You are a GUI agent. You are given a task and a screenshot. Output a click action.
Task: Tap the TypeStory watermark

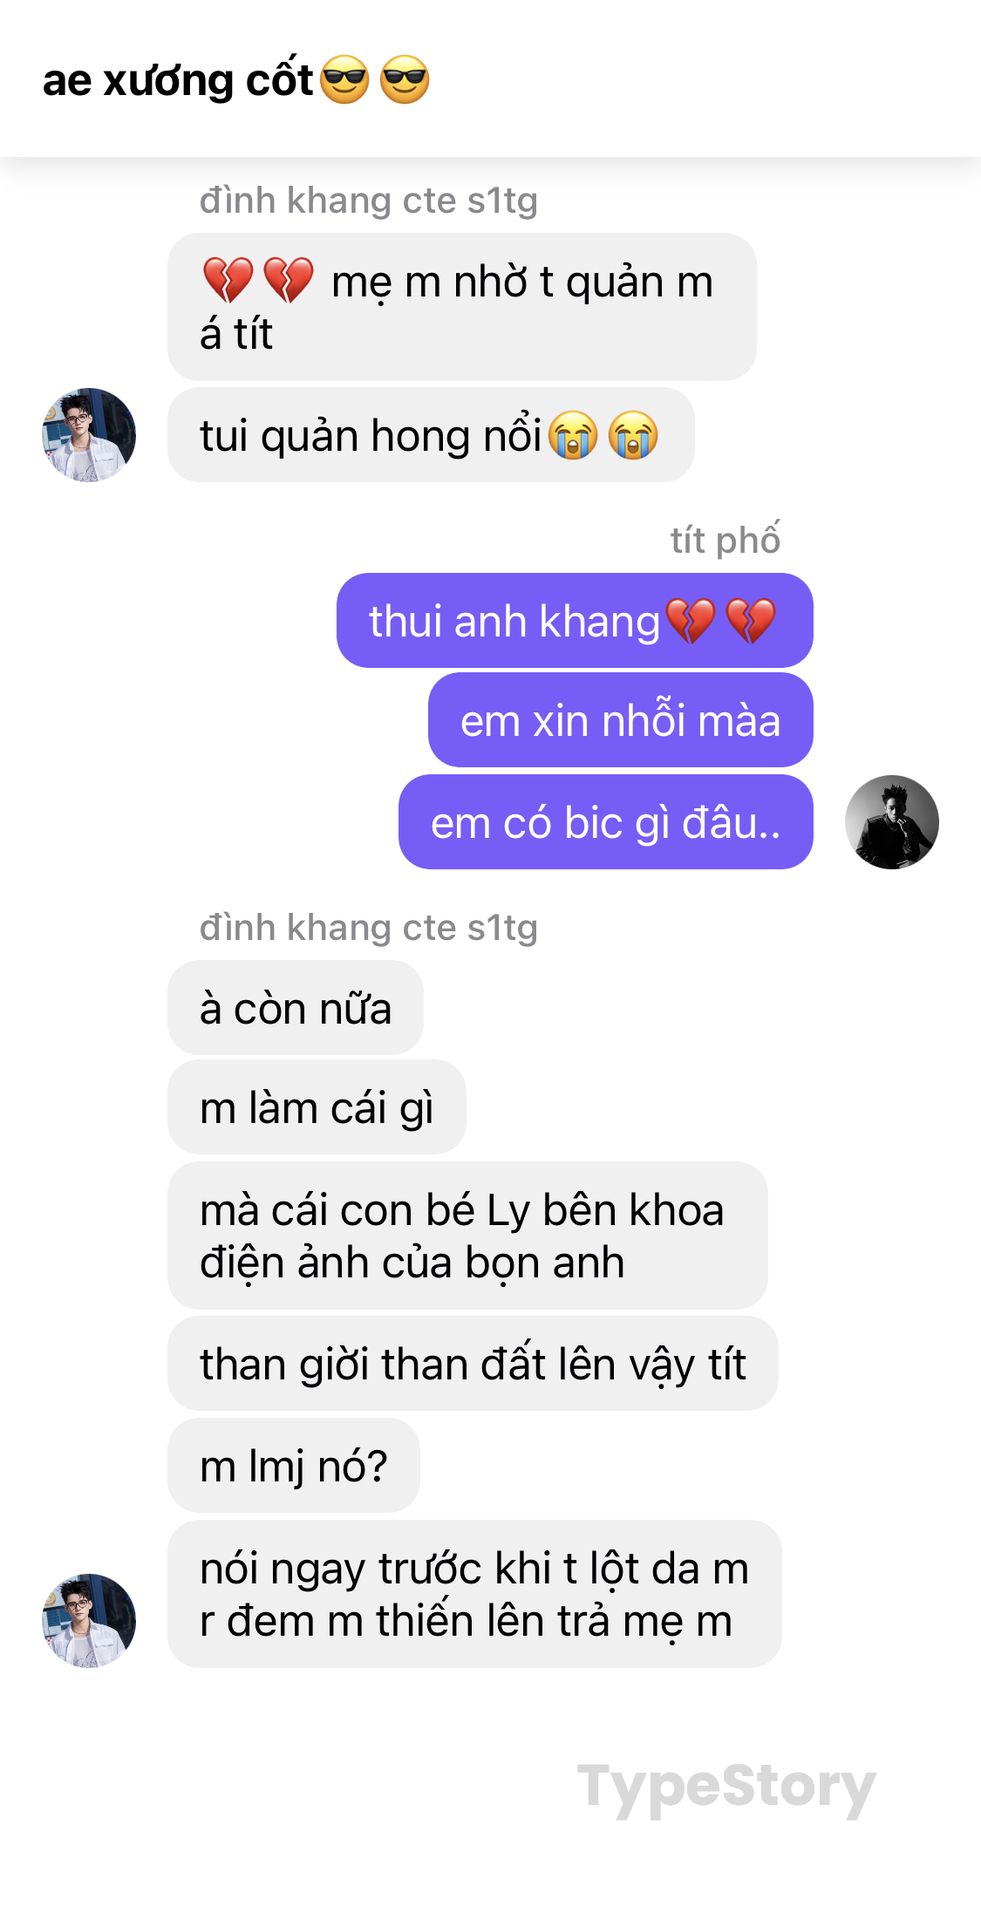[726, 1788]
